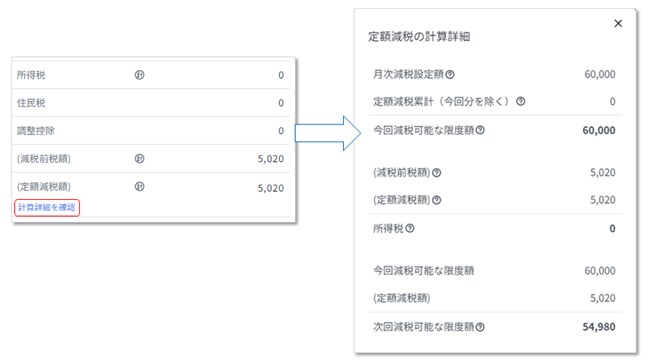Click help icon beside (定額減税額) in dialog

click(436, 200)
